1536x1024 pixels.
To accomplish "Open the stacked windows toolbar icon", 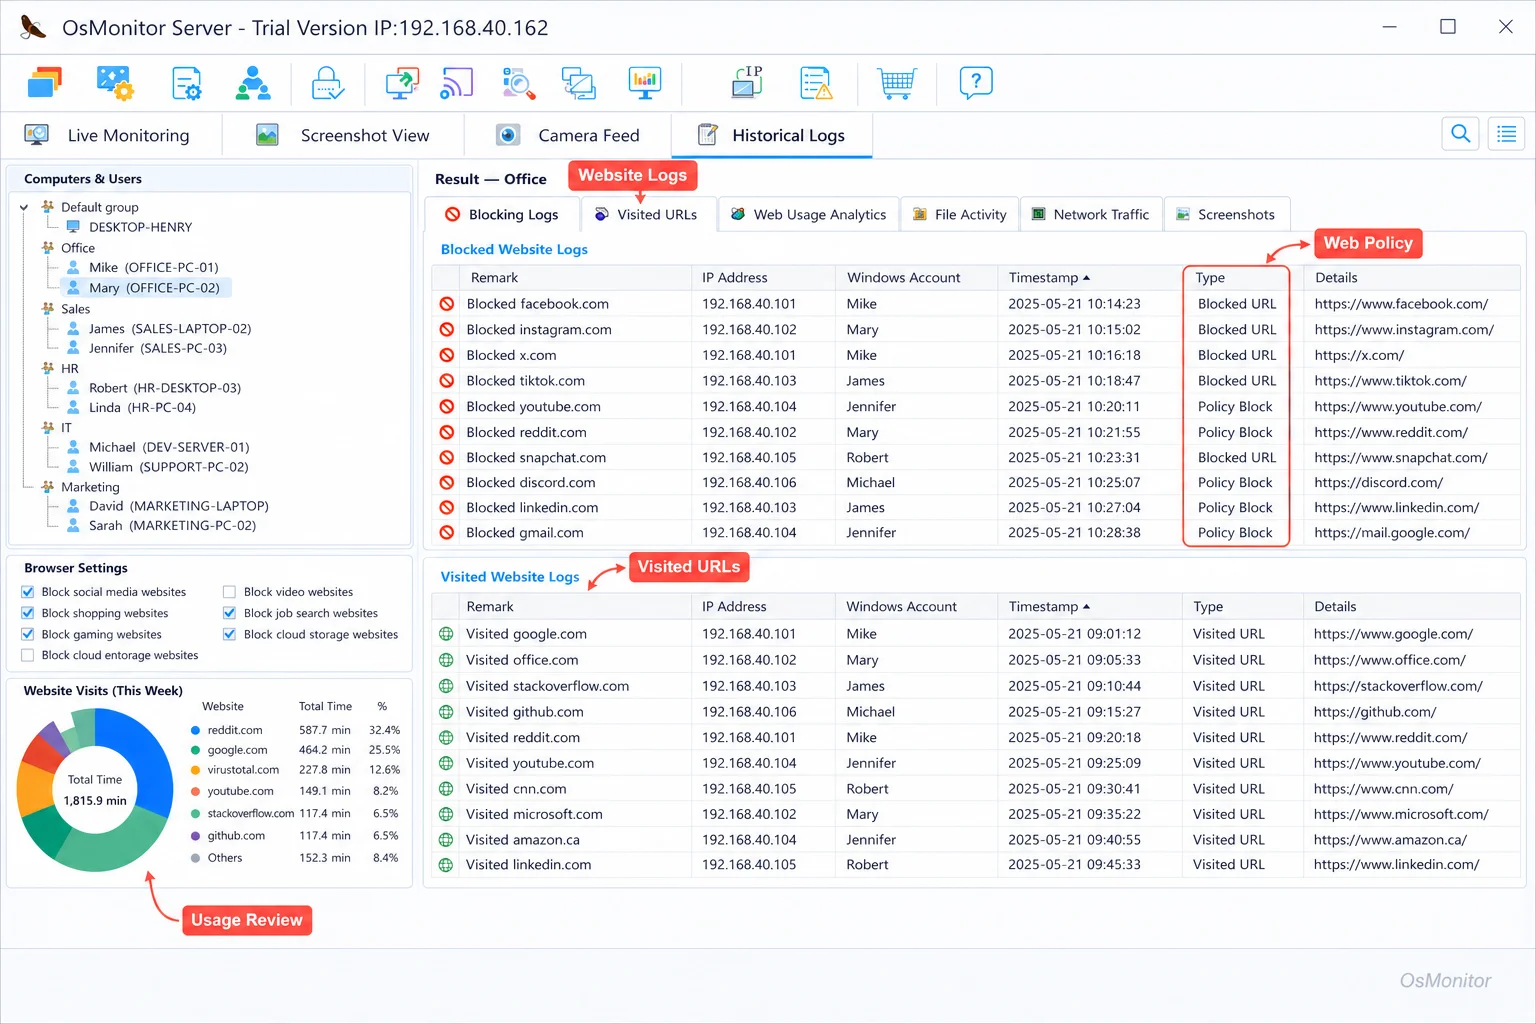I will [45, 83].
